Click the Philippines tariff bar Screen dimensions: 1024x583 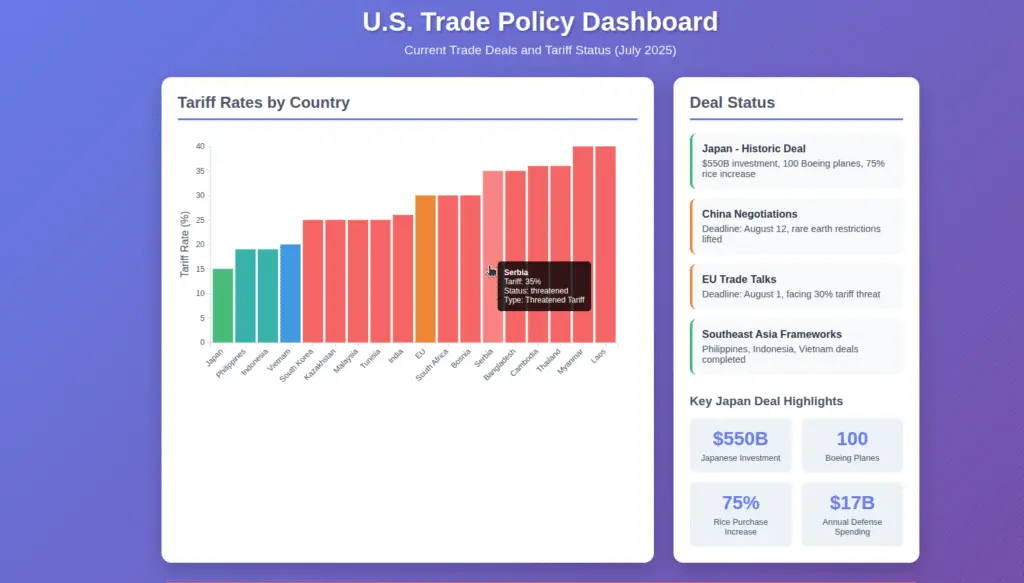(245, 296)
